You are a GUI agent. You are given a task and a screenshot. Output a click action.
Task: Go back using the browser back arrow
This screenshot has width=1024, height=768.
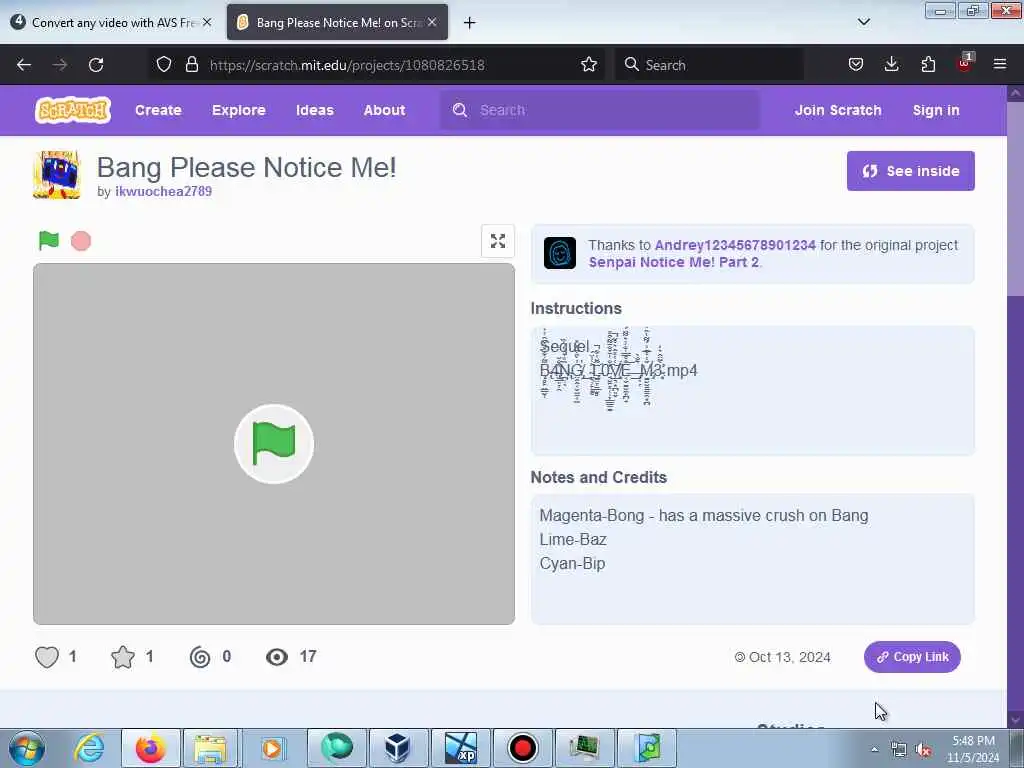tap(24, 65)
